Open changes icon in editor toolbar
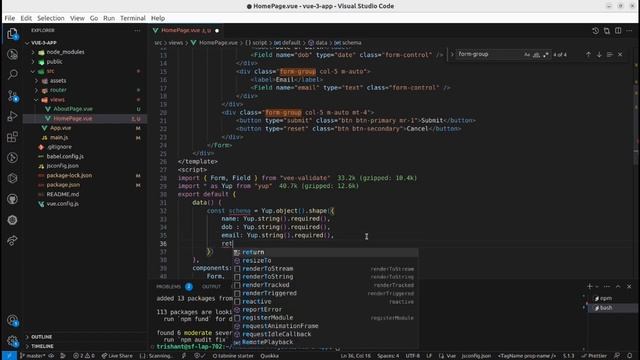 (607, 31)
